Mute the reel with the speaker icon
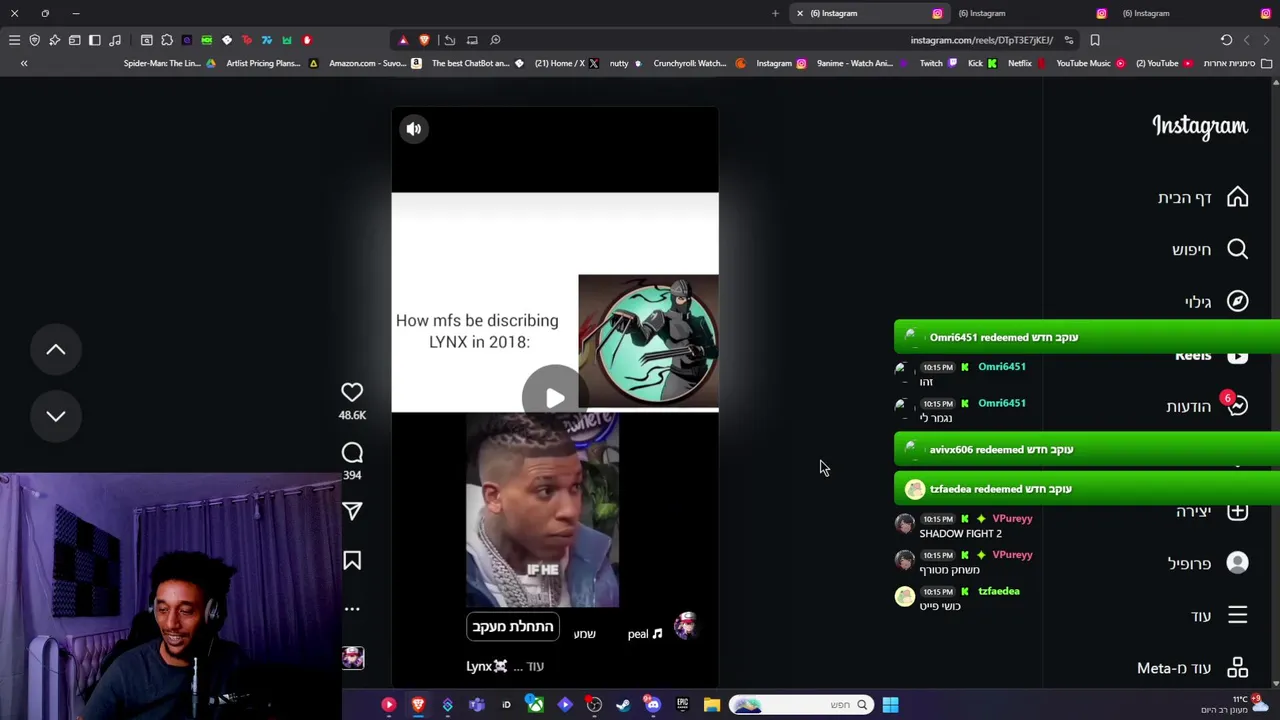 [x=414, y=129]
